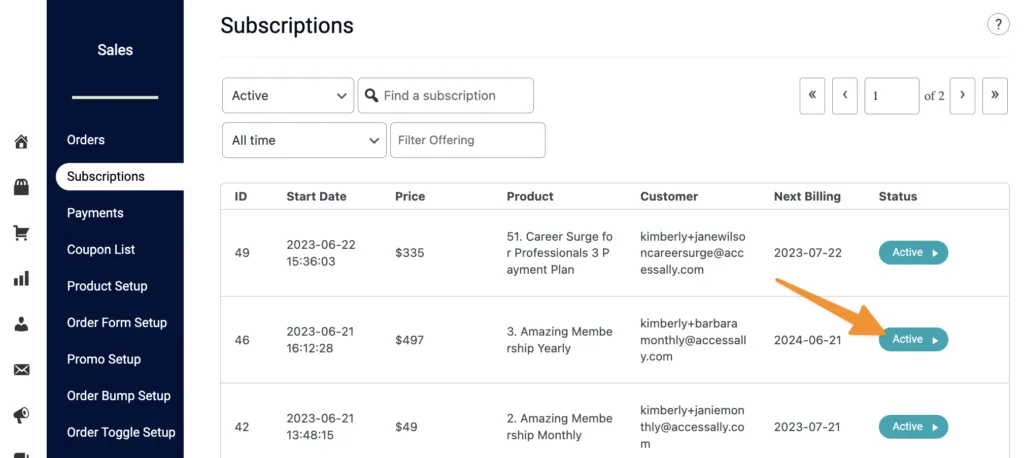Open the store icon in left rail
This screenshot has height=458, width=1024.
pyautogui.click(x=21, y=187)
